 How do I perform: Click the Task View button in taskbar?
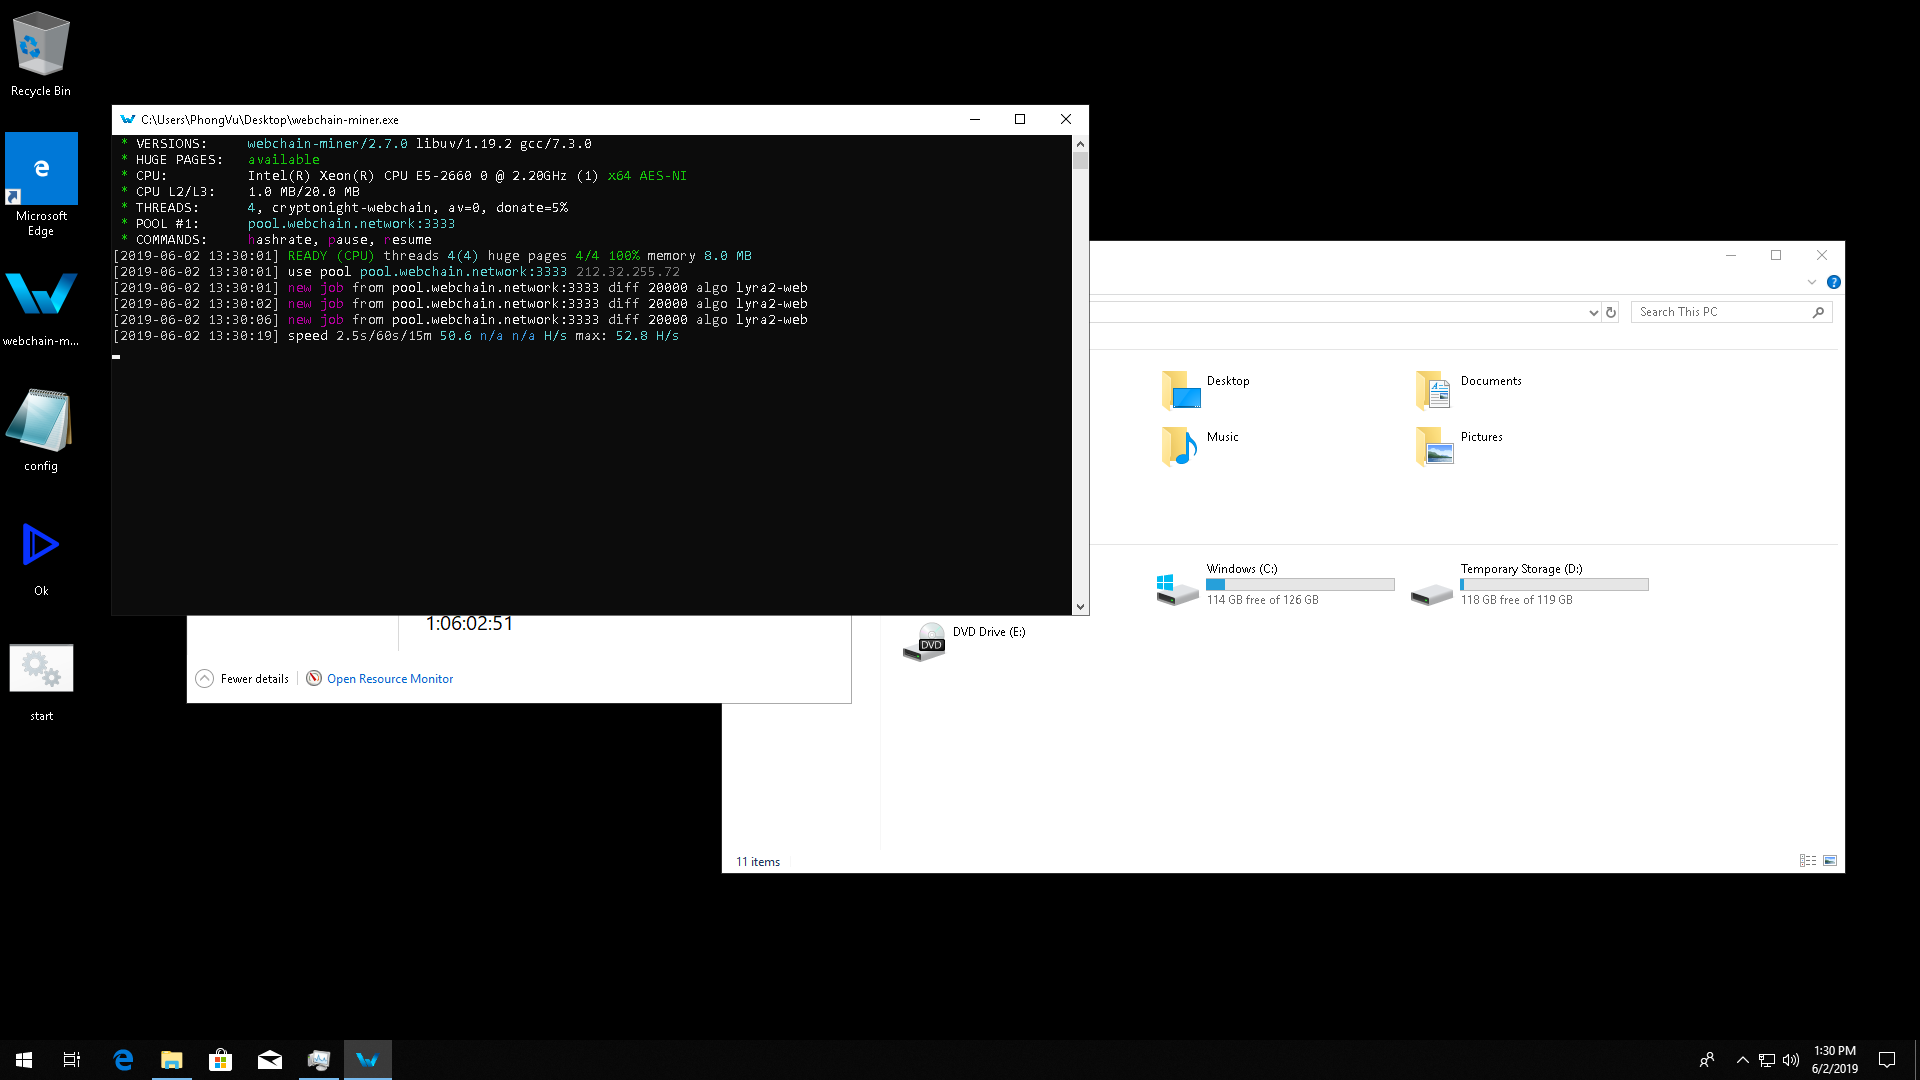coord(71,1059)
